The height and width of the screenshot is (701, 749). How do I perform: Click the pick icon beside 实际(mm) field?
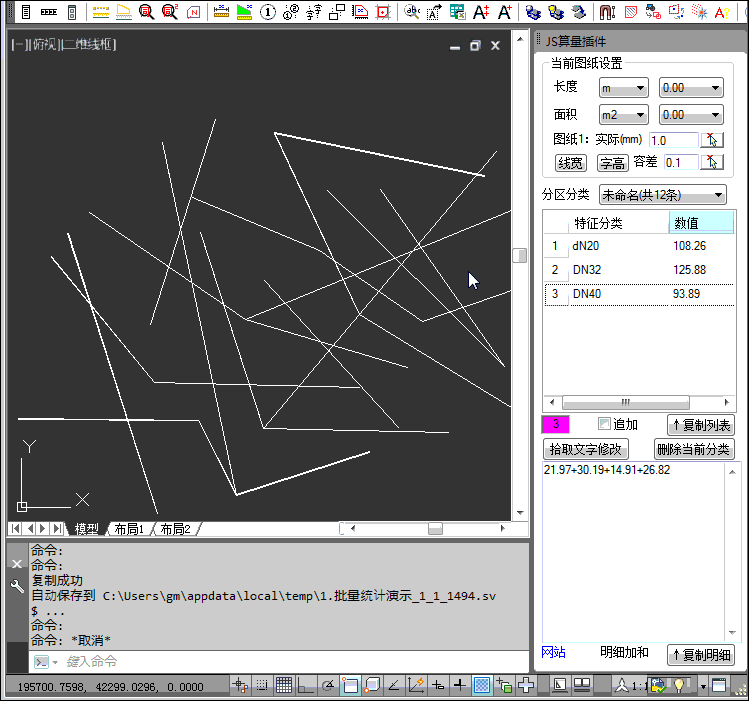(x=712, y=140)
